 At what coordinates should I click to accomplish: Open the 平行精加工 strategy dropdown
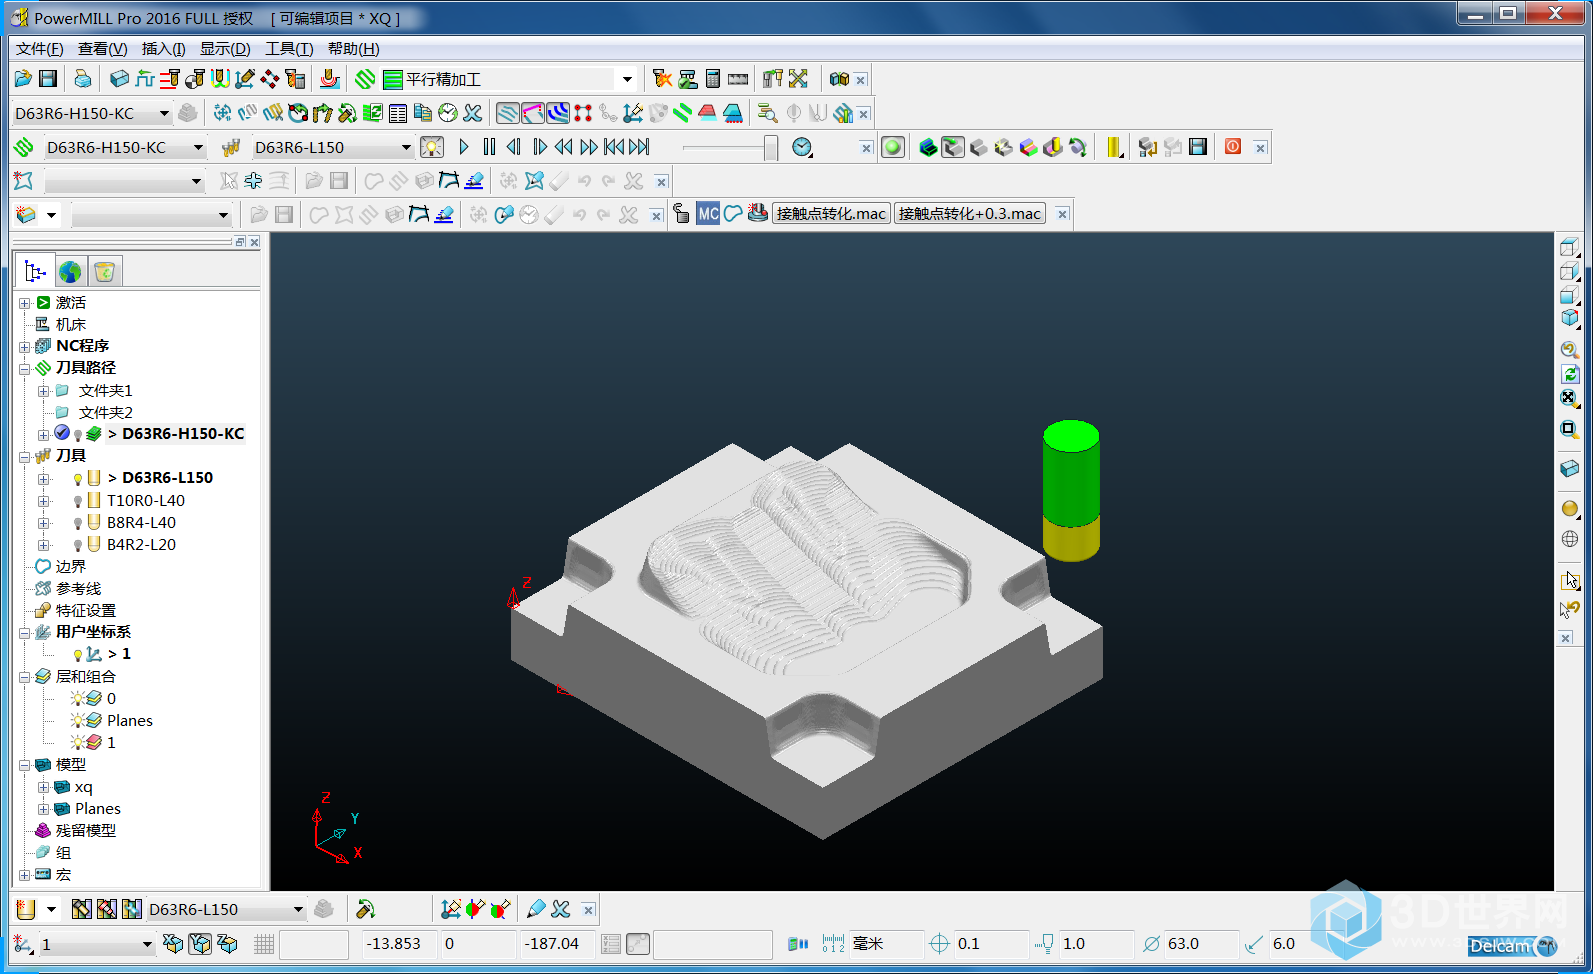tap(627, 79)
